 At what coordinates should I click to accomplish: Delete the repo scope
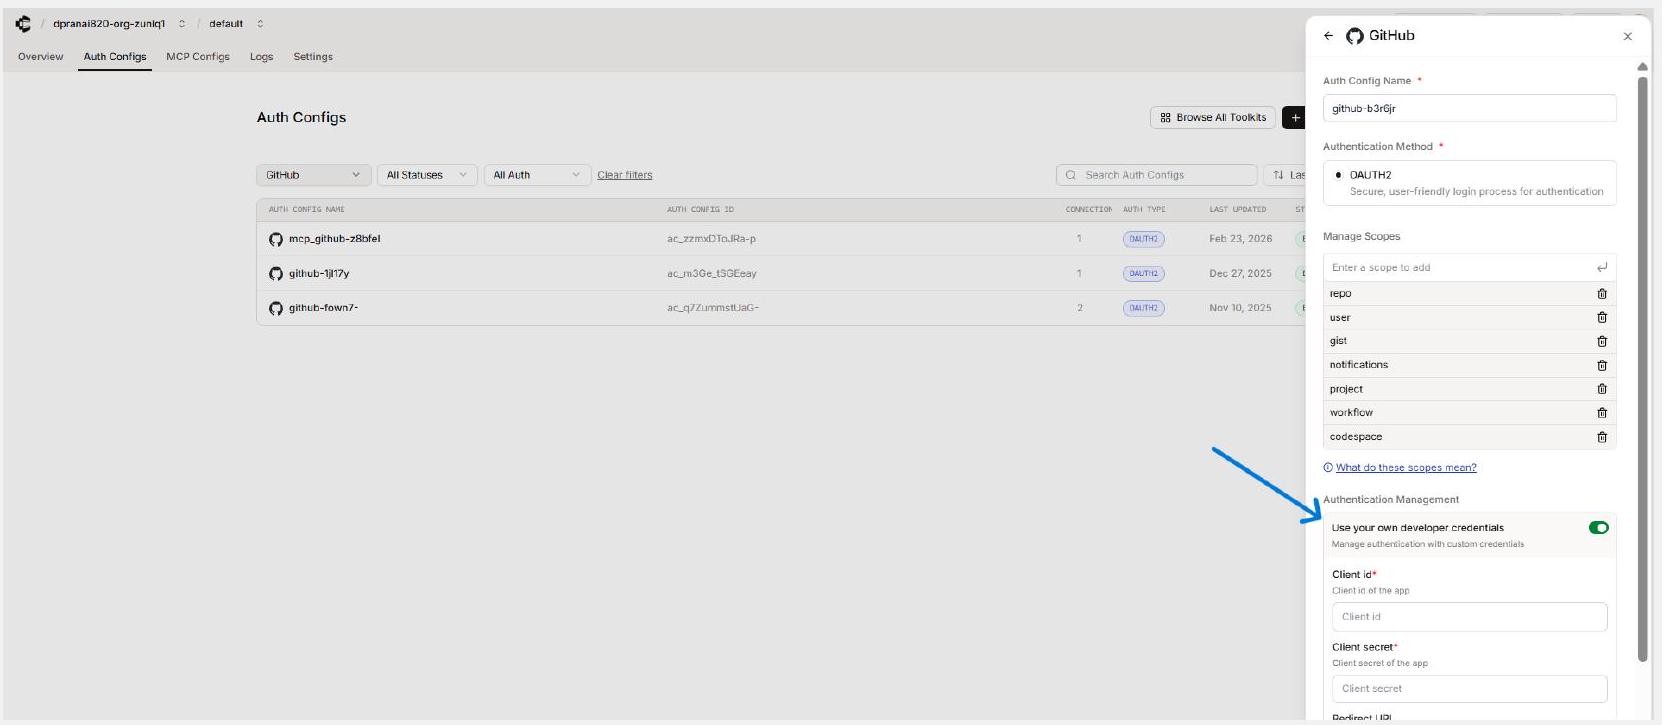click(x=1602, y=294)
